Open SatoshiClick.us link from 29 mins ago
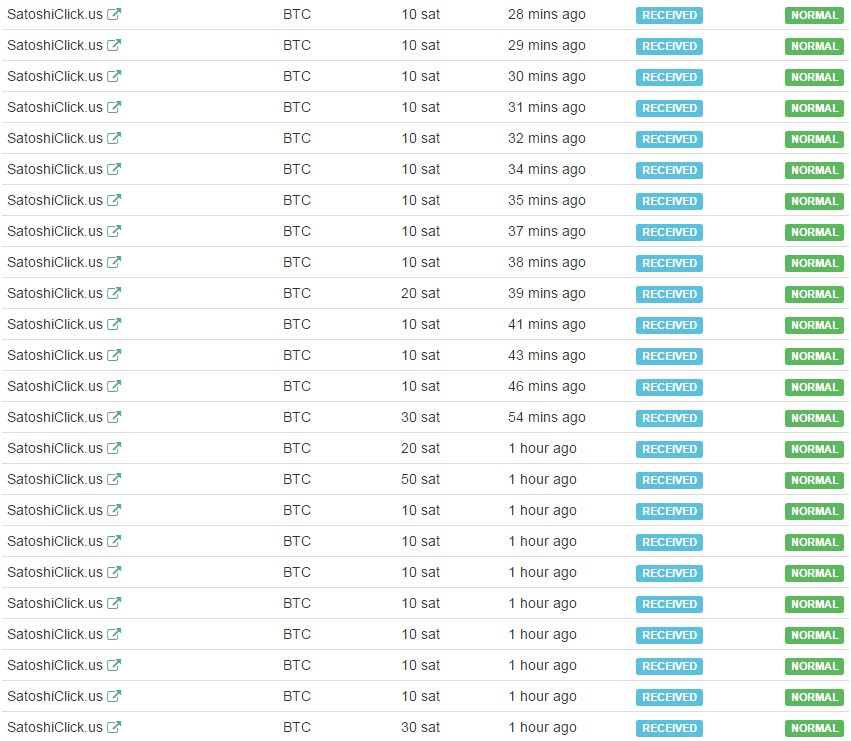Screen dimensions: 851x741 point(55,46)
